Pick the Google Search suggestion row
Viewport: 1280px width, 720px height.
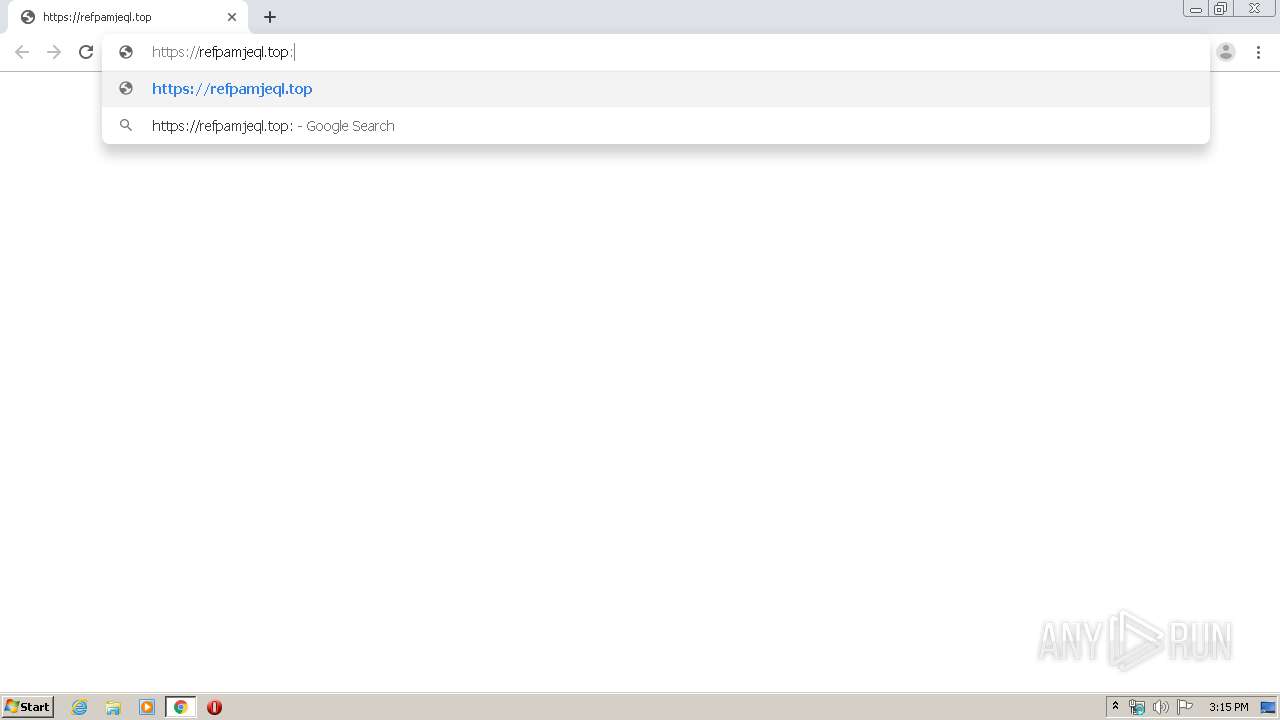point(656,126)
